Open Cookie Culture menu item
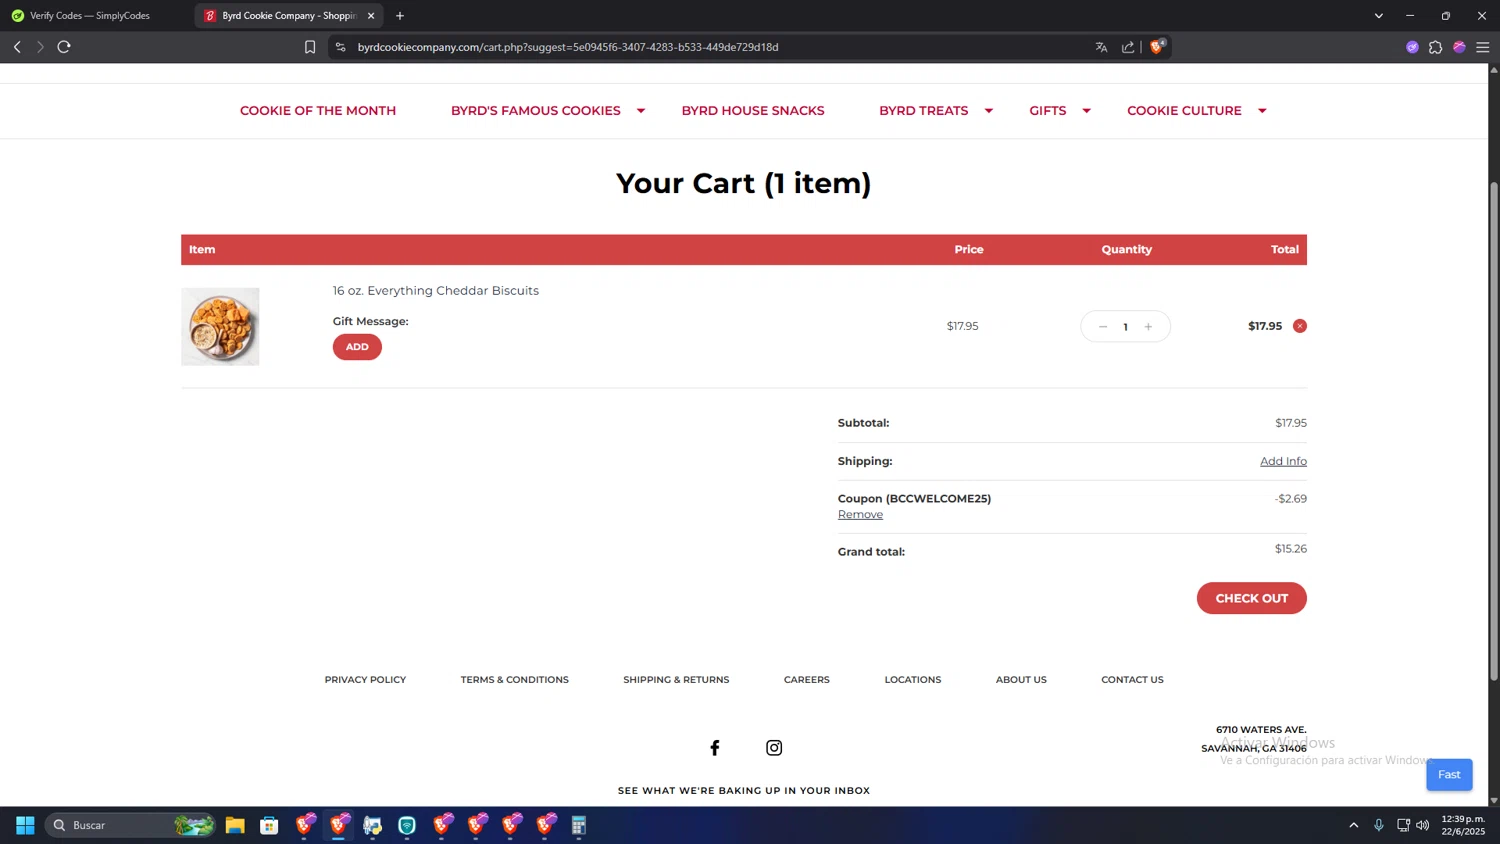Image resolution: width=1500 pixels, height=844 pixels. pyautogui.click(x=1184, y=111)
